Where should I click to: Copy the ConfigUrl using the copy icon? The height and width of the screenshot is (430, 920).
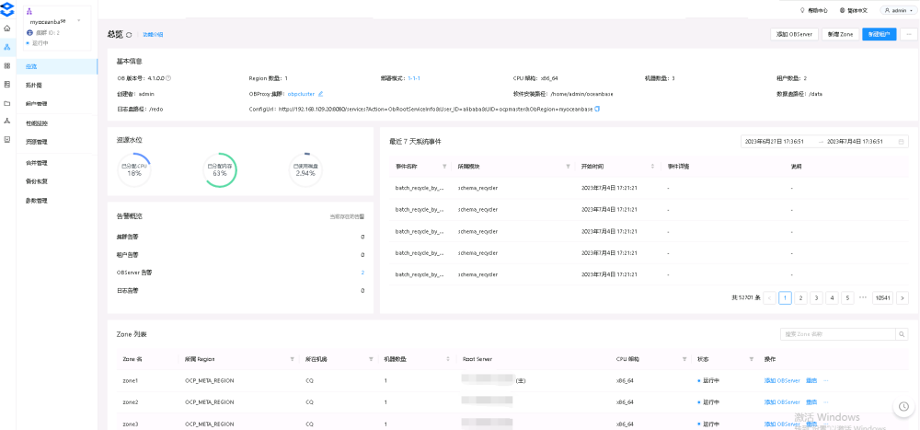(597, 109)
